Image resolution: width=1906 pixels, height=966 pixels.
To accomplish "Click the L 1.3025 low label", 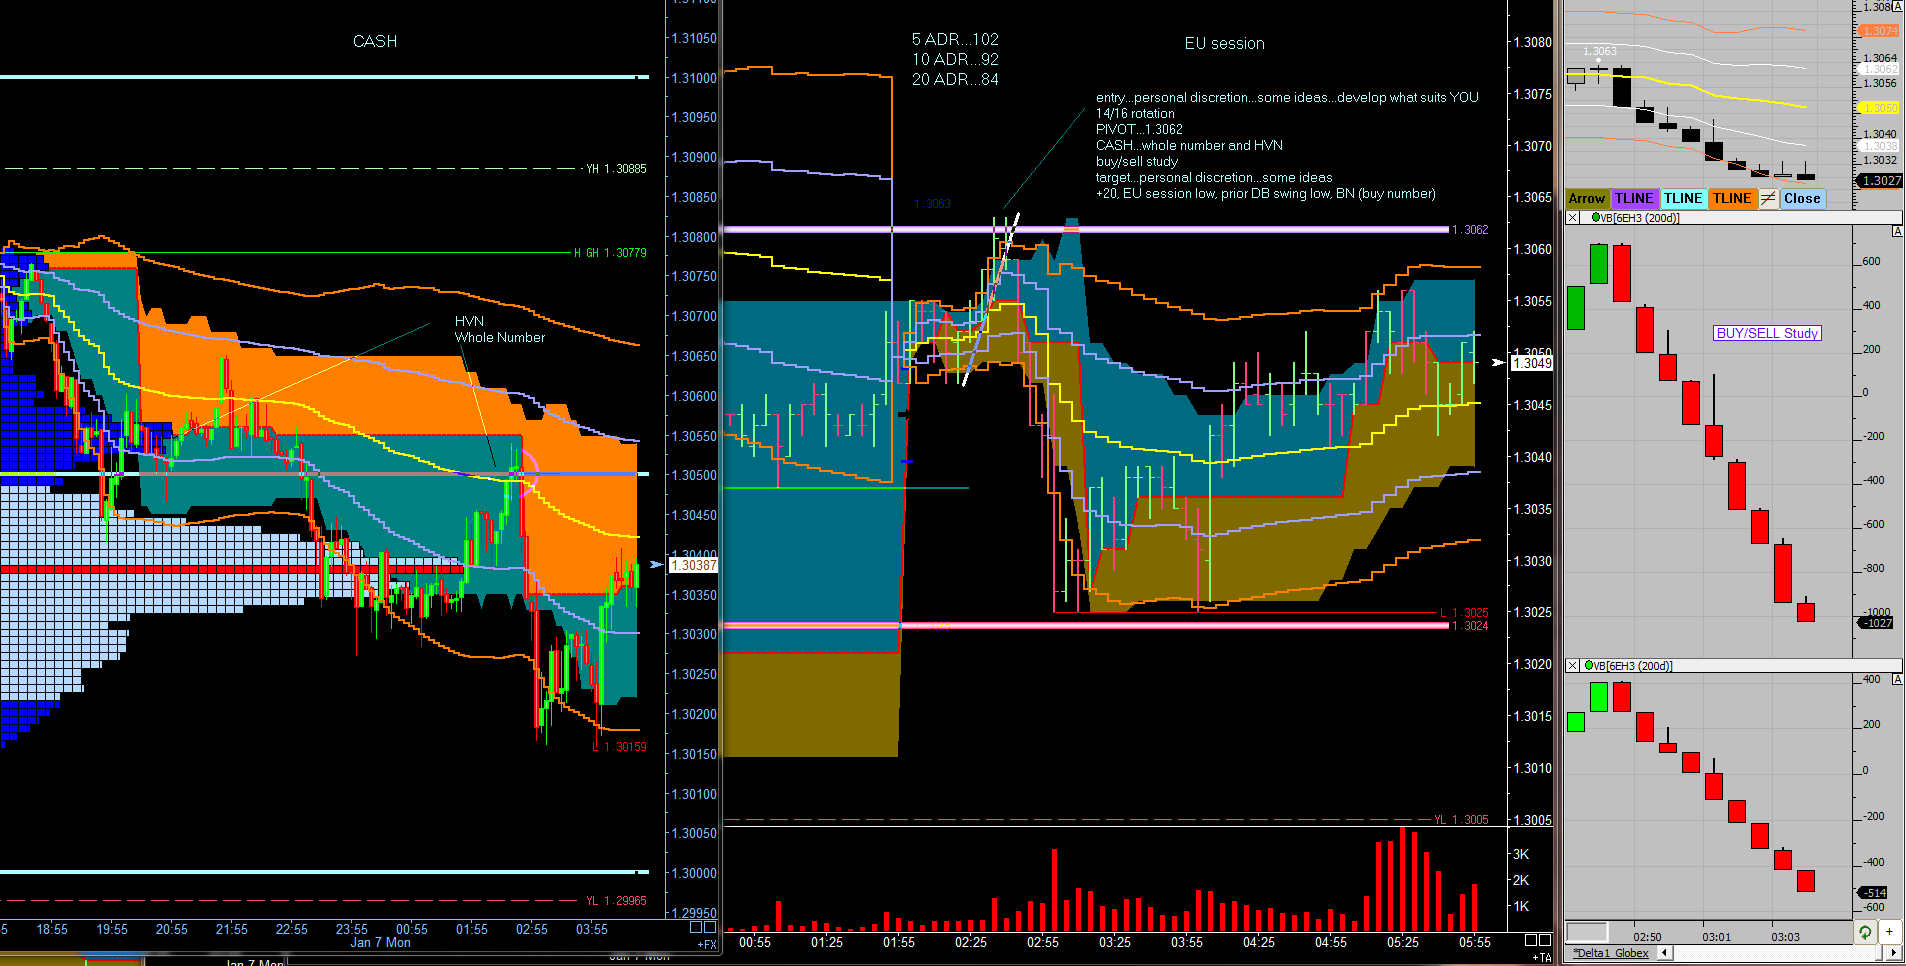I will point(1464,612).
